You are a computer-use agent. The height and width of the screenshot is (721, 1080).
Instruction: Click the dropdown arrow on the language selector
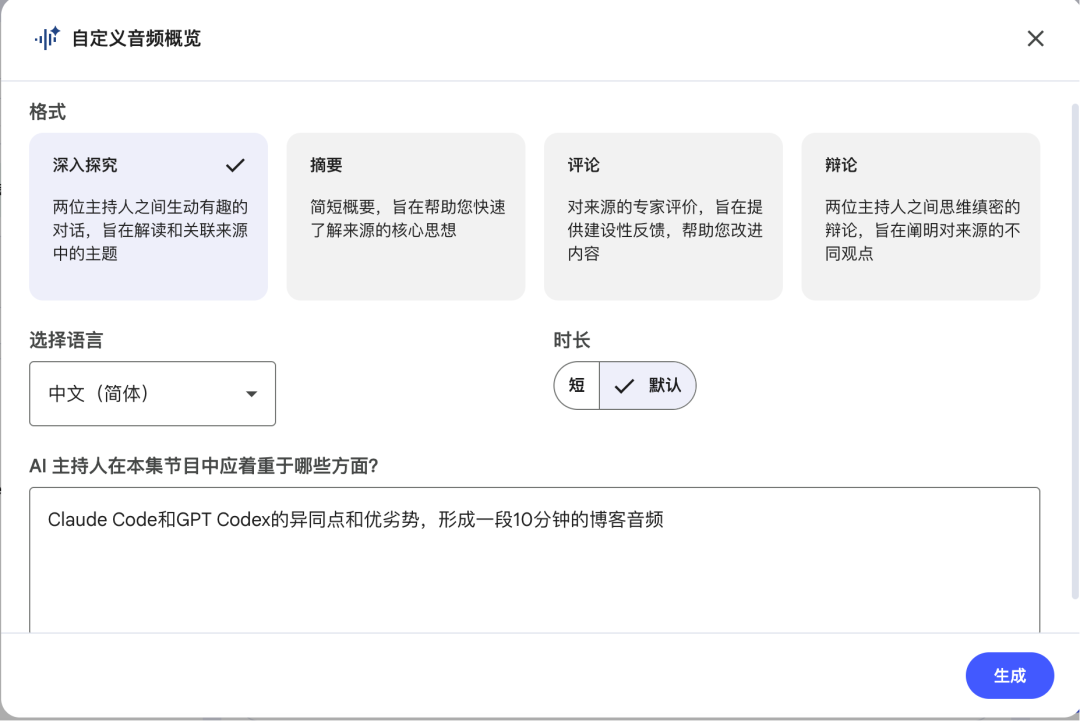coord(252,393)
